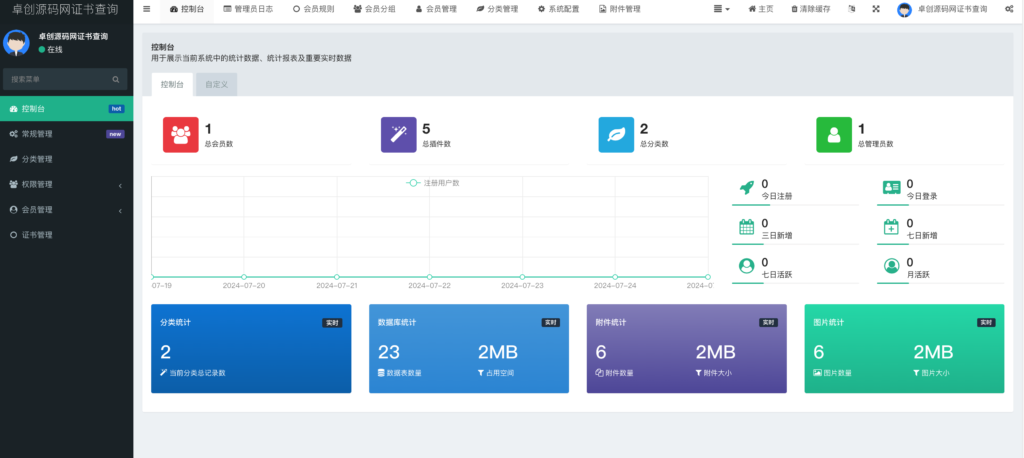Click the 实时 badge on 附件统计 card
This screenshot has width=1024, height=458.
click(768, 323)
